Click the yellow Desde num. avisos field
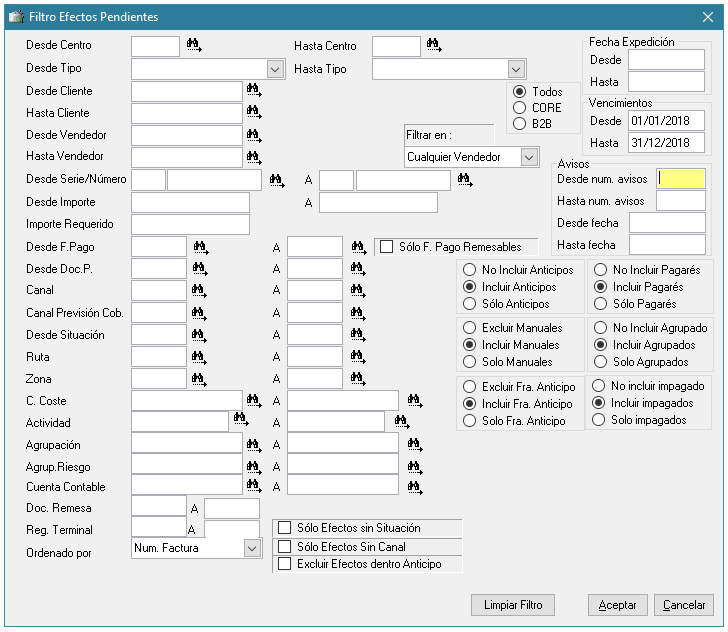 pos(681,179)
